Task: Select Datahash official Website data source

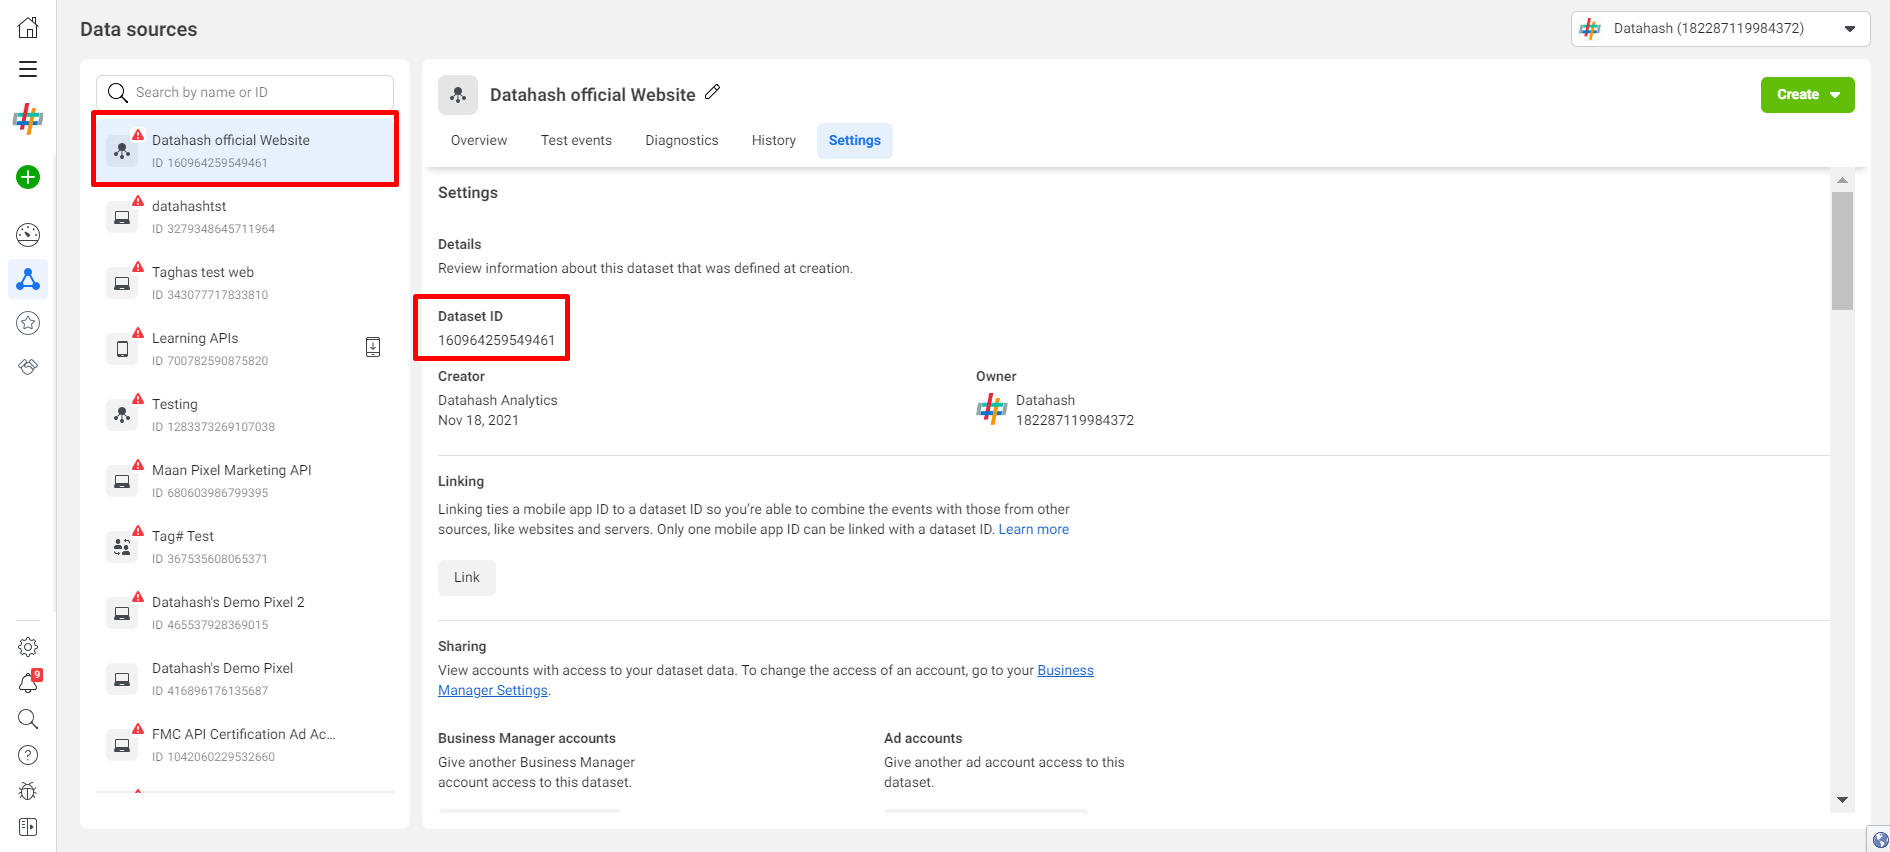Action: pyautogui.click(x=245, y=149)
